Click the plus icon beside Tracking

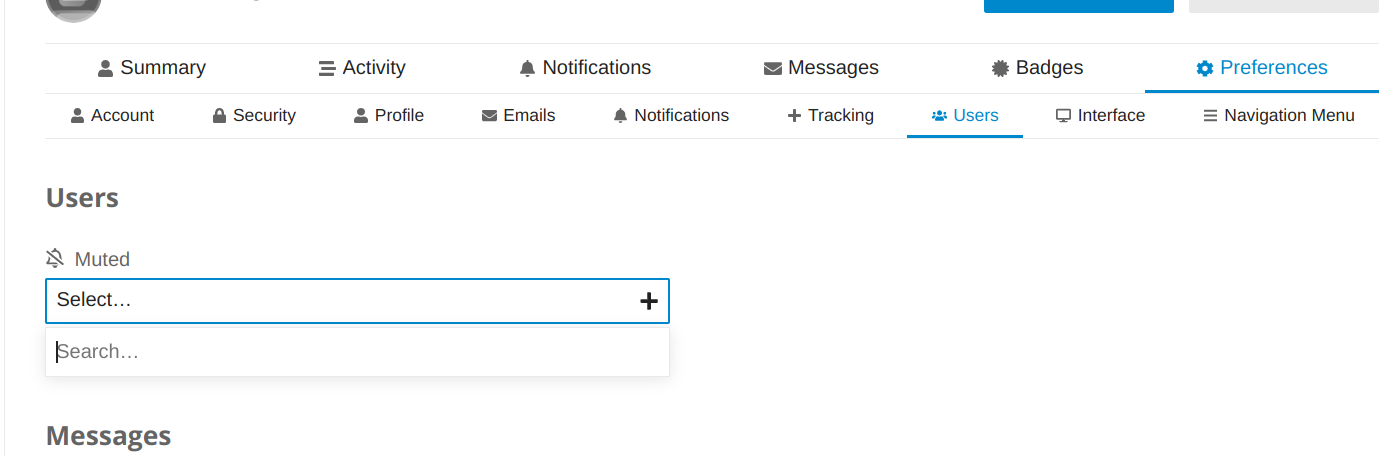[794, 116]
